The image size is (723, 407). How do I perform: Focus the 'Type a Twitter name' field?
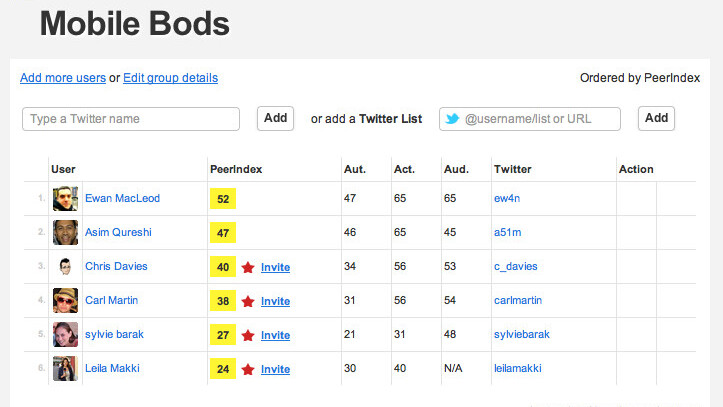coord(131,119)
